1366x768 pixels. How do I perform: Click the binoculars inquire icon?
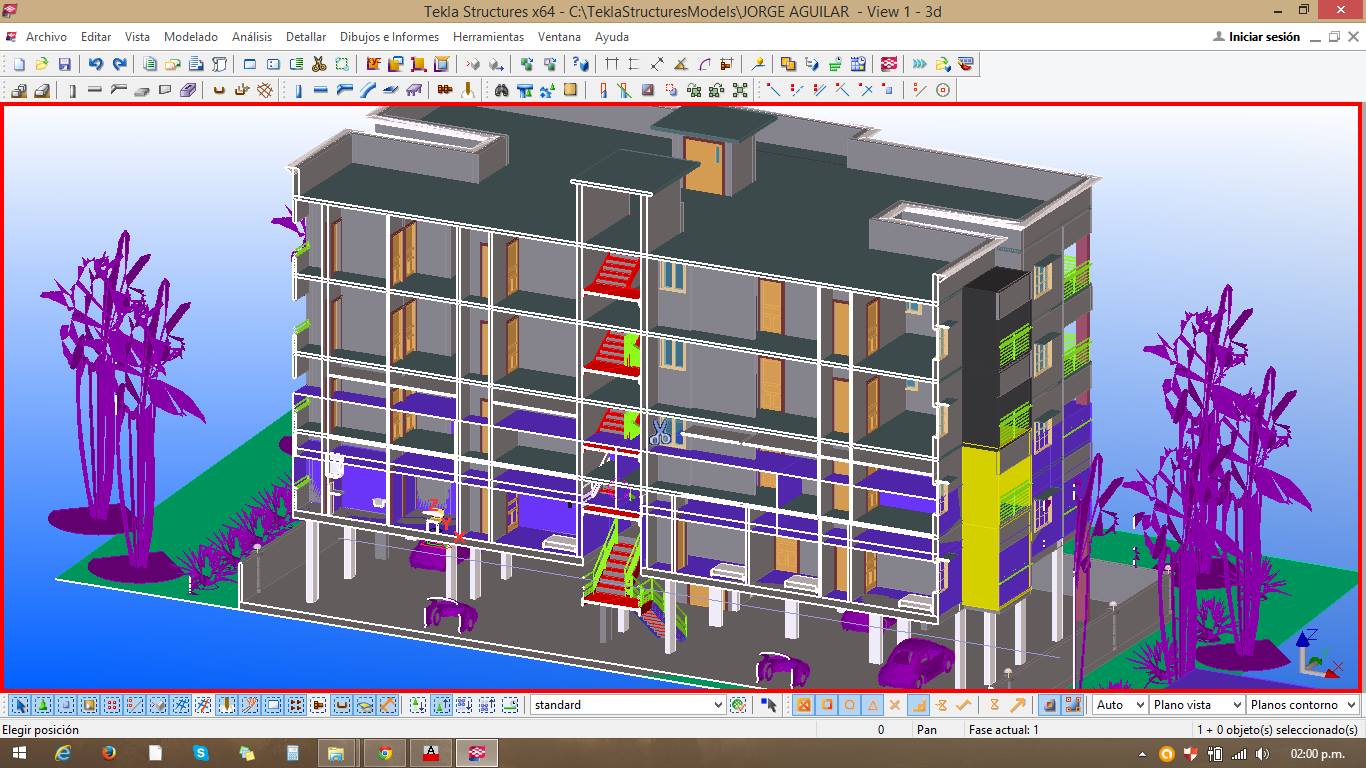coord(501,90)
